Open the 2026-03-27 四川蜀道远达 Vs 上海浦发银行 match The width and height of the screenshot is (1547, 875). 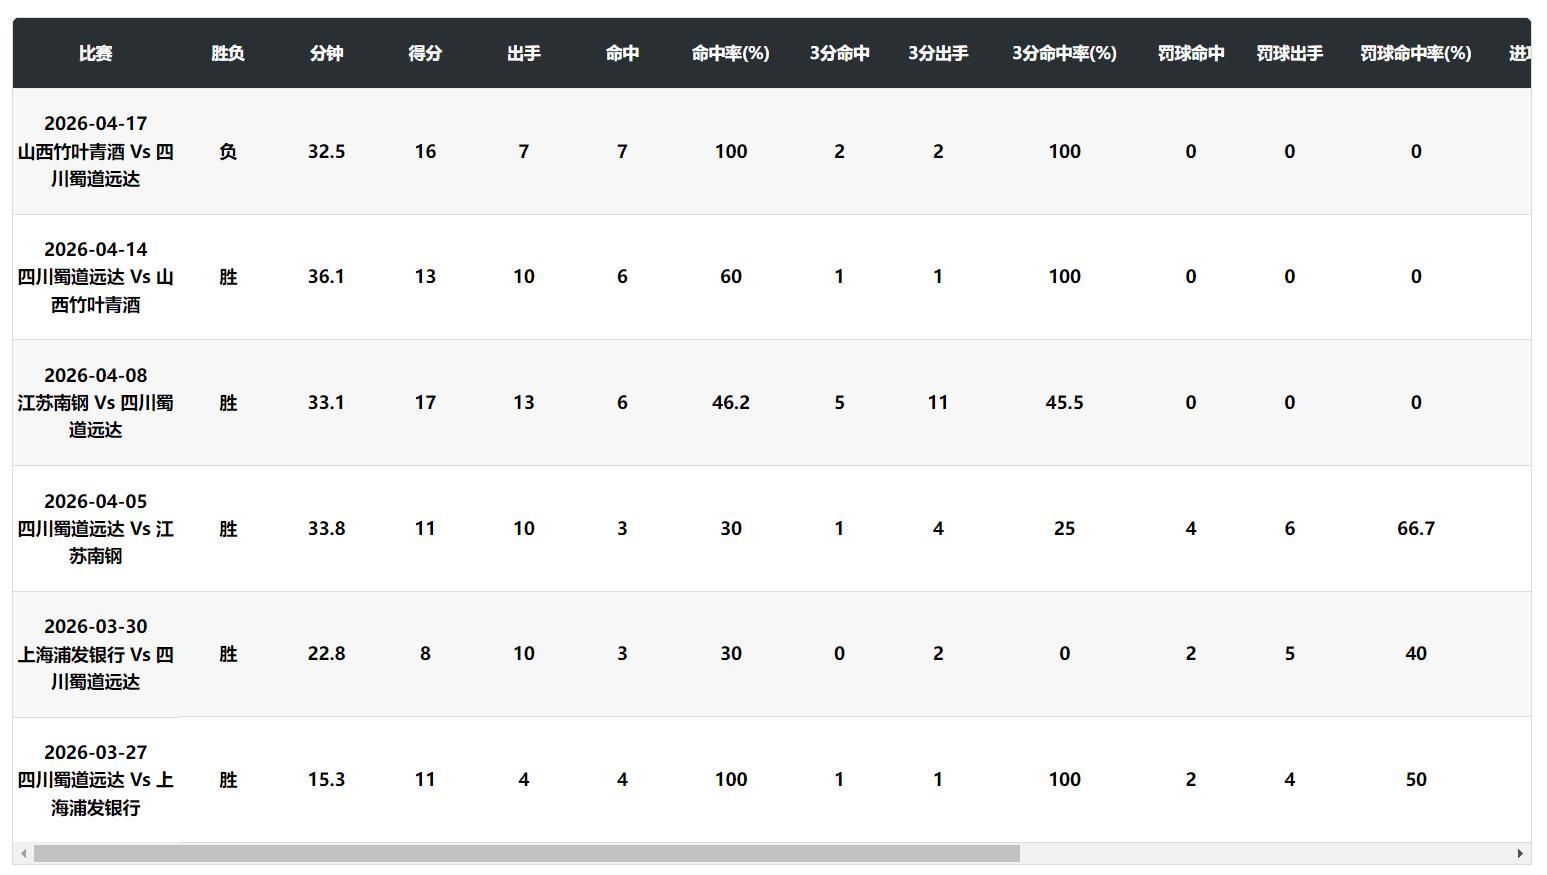96,780
